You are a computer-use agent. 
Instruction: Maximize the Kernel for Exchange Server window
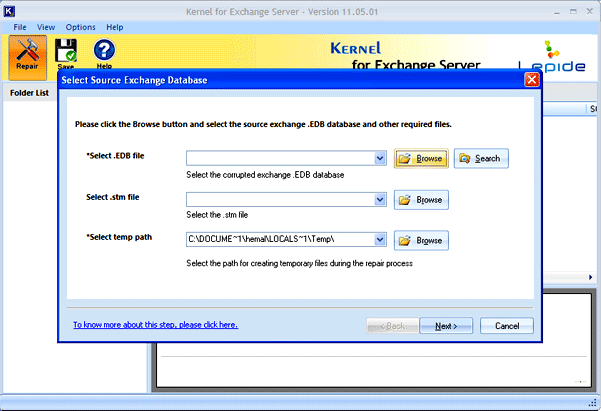coord(573,12)
